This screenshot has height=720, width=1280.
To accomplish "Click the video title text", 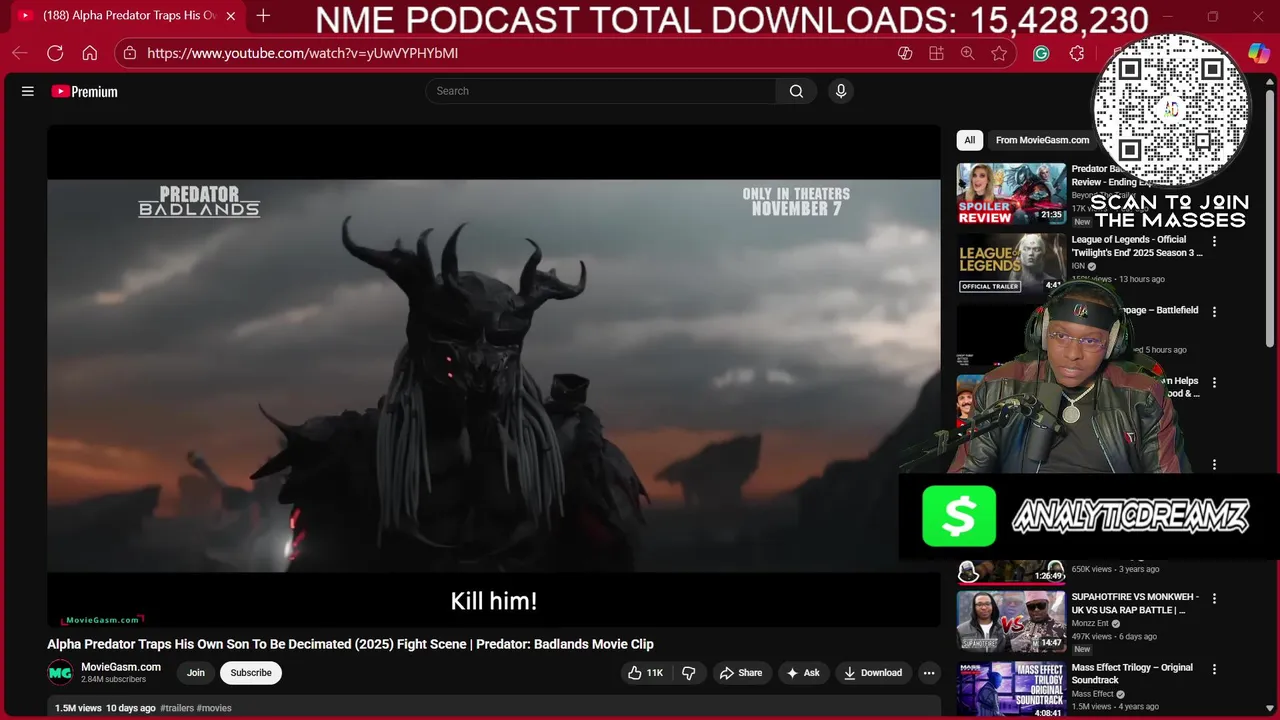I will [350, 645].
